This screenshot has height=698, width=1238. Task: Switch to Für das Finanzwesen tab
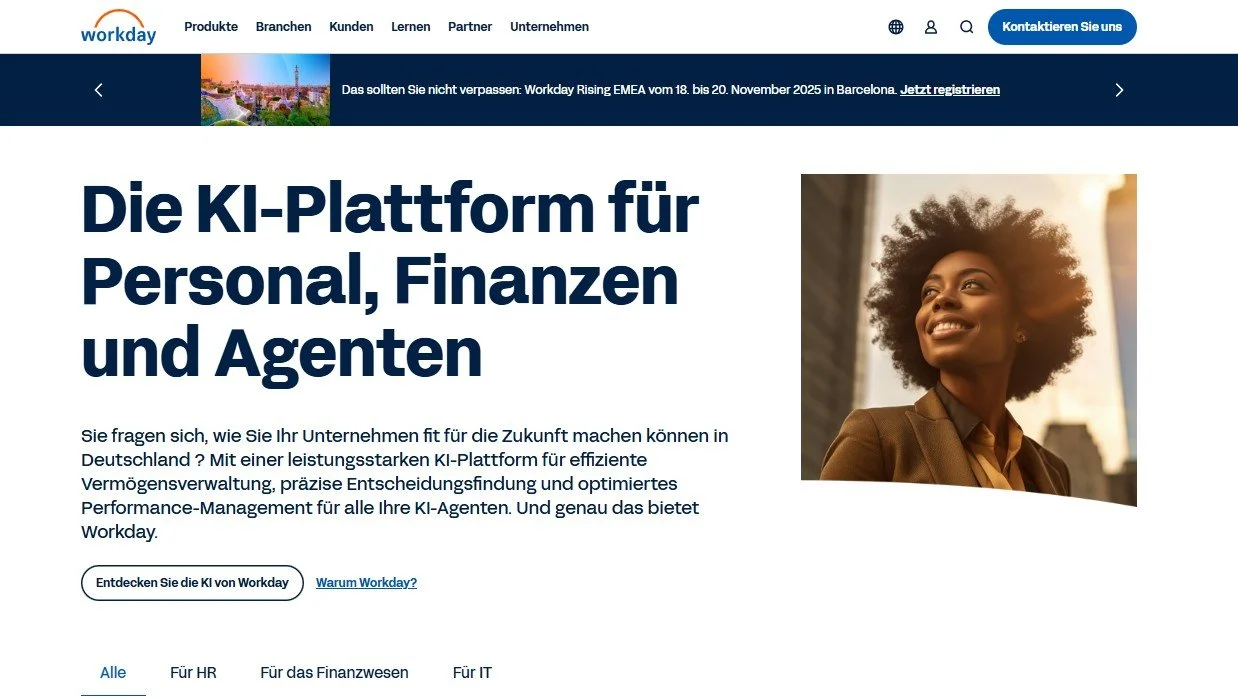(x=334, y=673)
